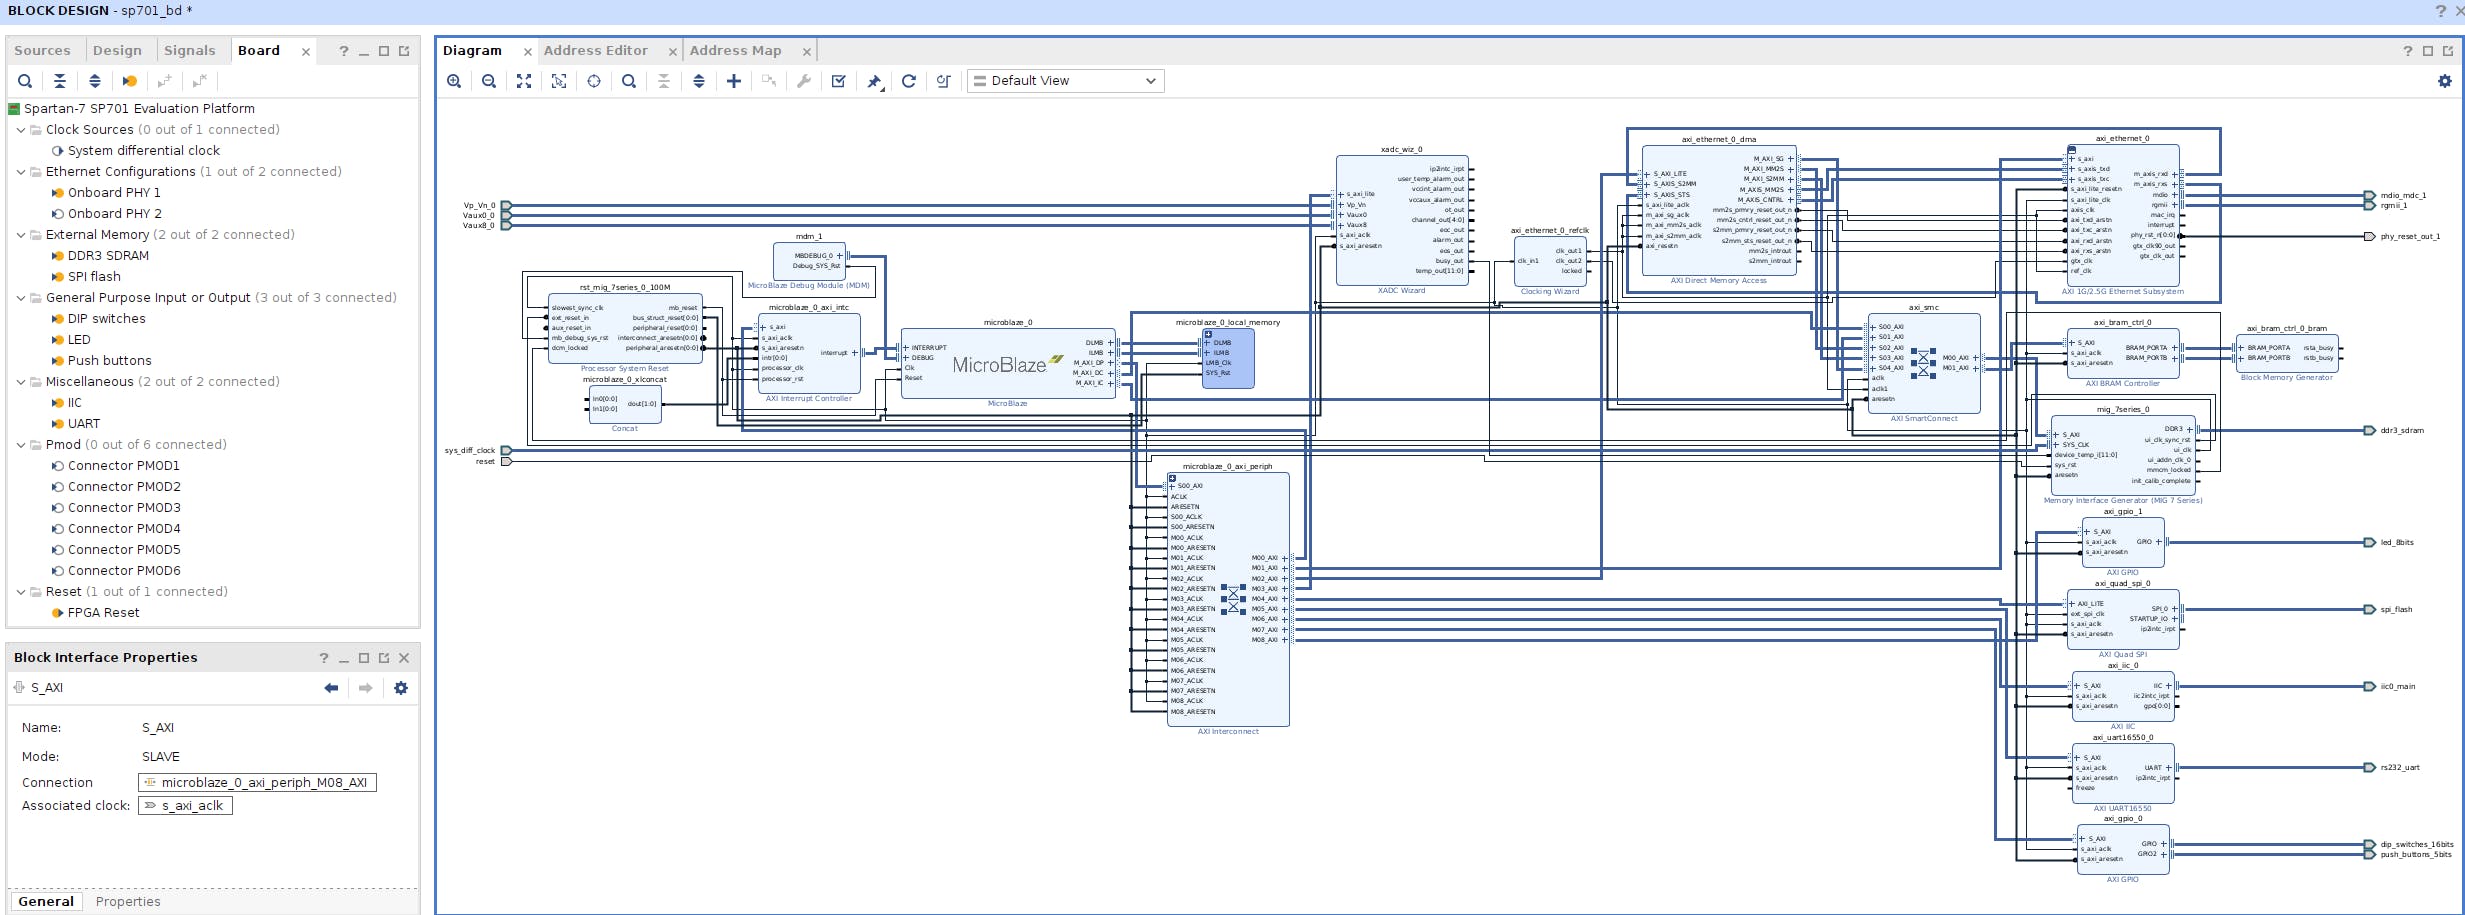The width and height of the screenshot is (2465, 915).
Task: Select the axi_smc AXI SmartConnect block
Action: 1924,364
